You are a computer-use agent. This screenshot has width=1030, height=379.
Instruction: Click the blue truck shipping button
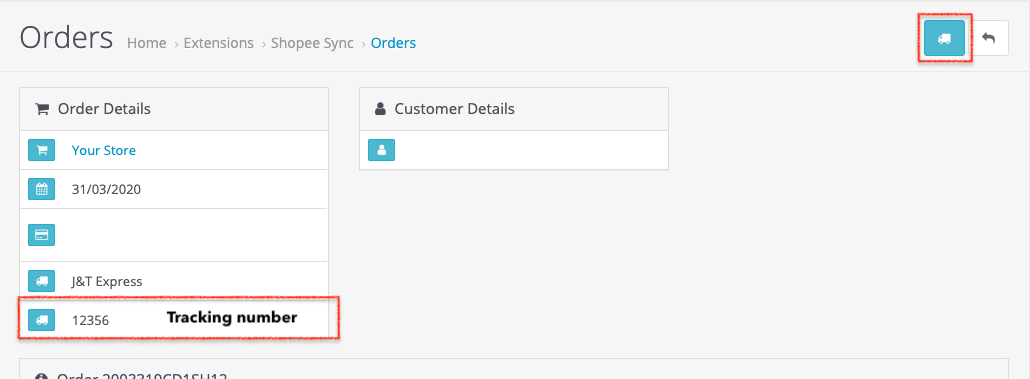pos(944,38)
